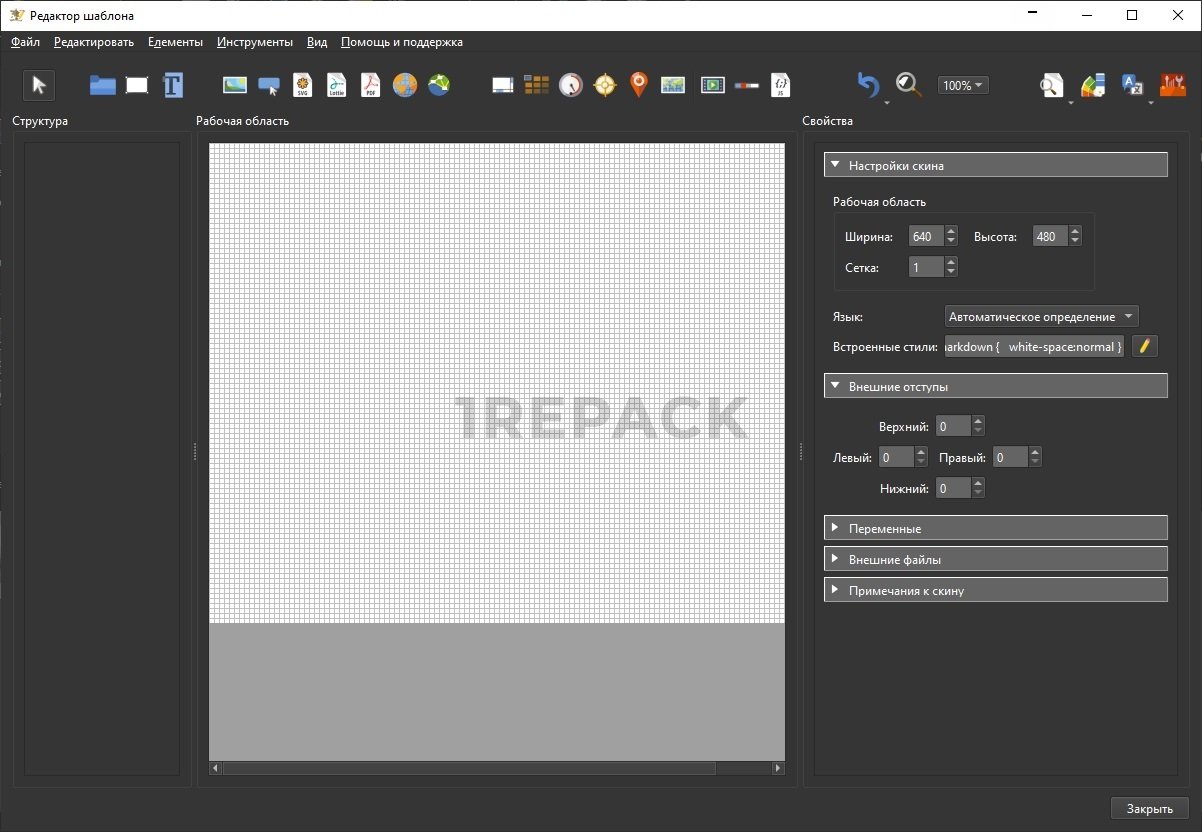
Task: Add a JS code element
Action: (x=781, y=85)
